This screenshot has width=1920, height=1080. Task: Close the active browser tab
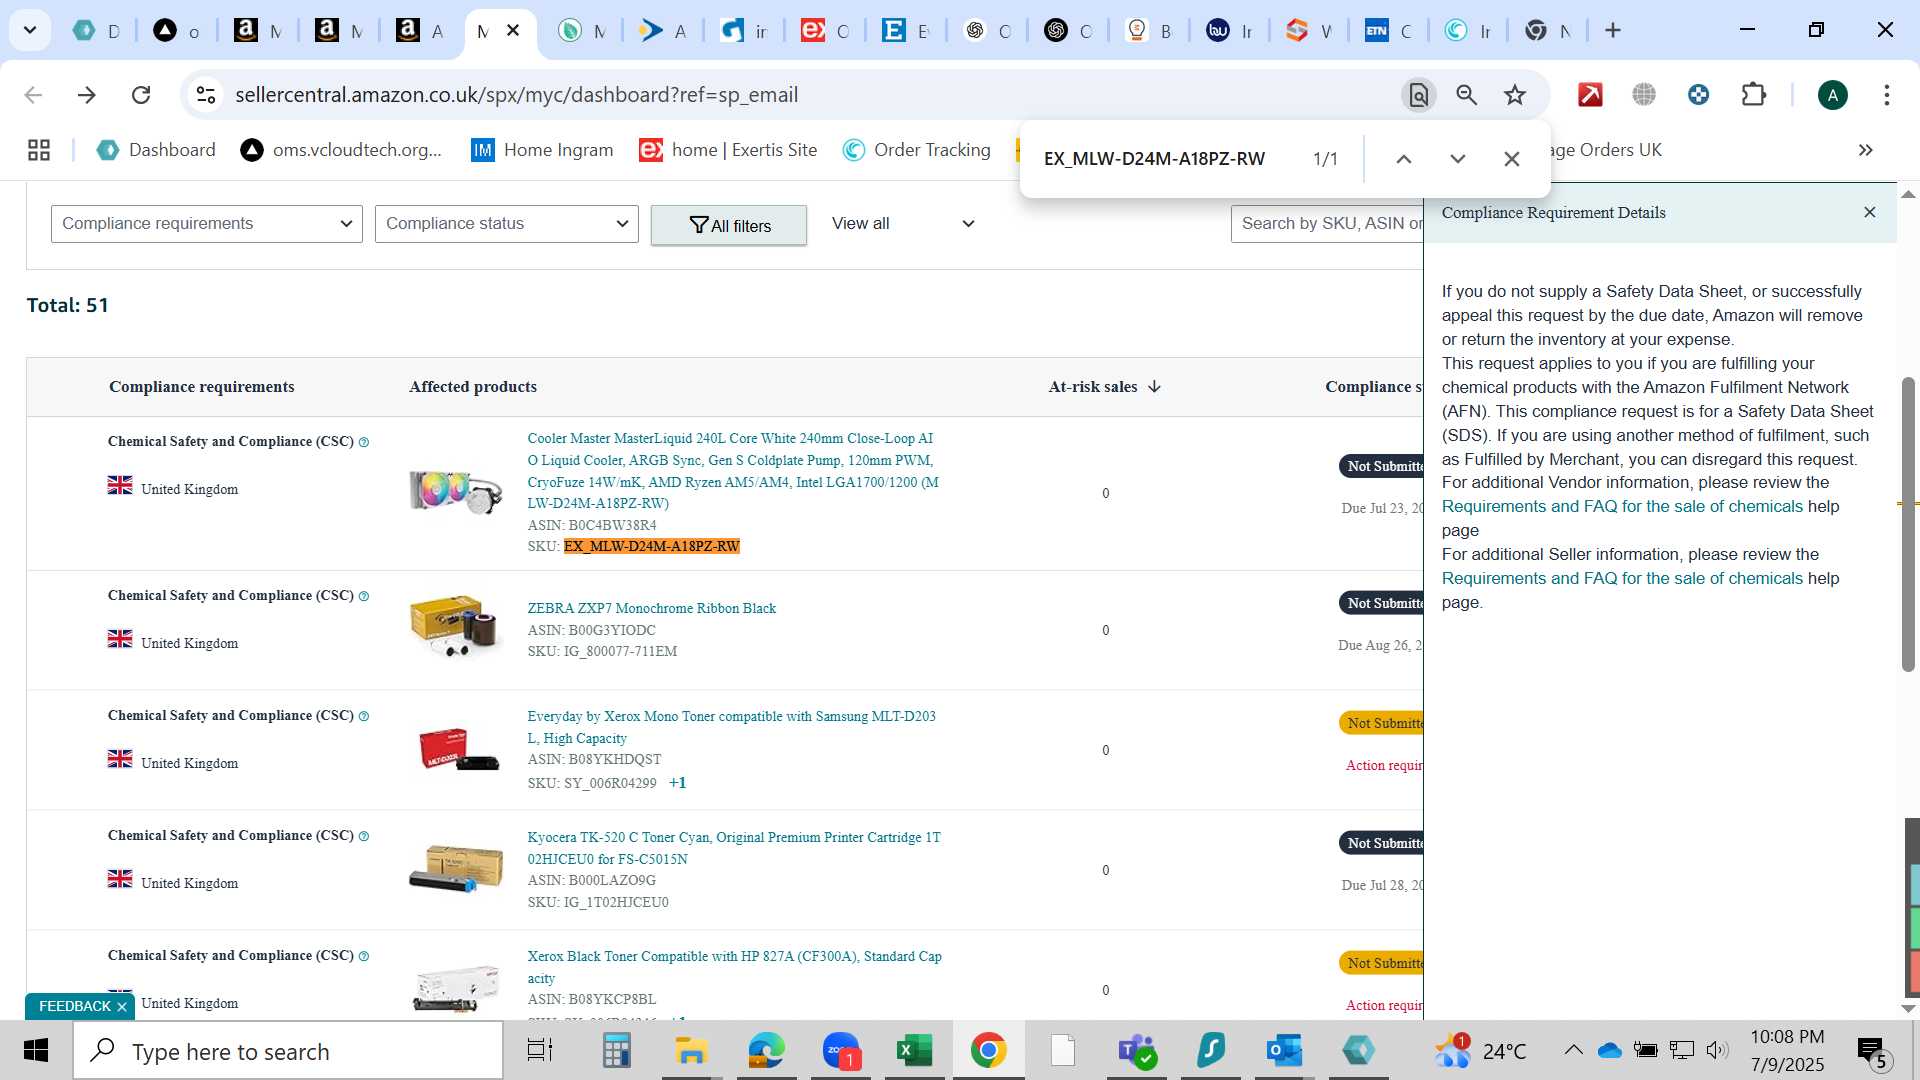click(513, 31)
